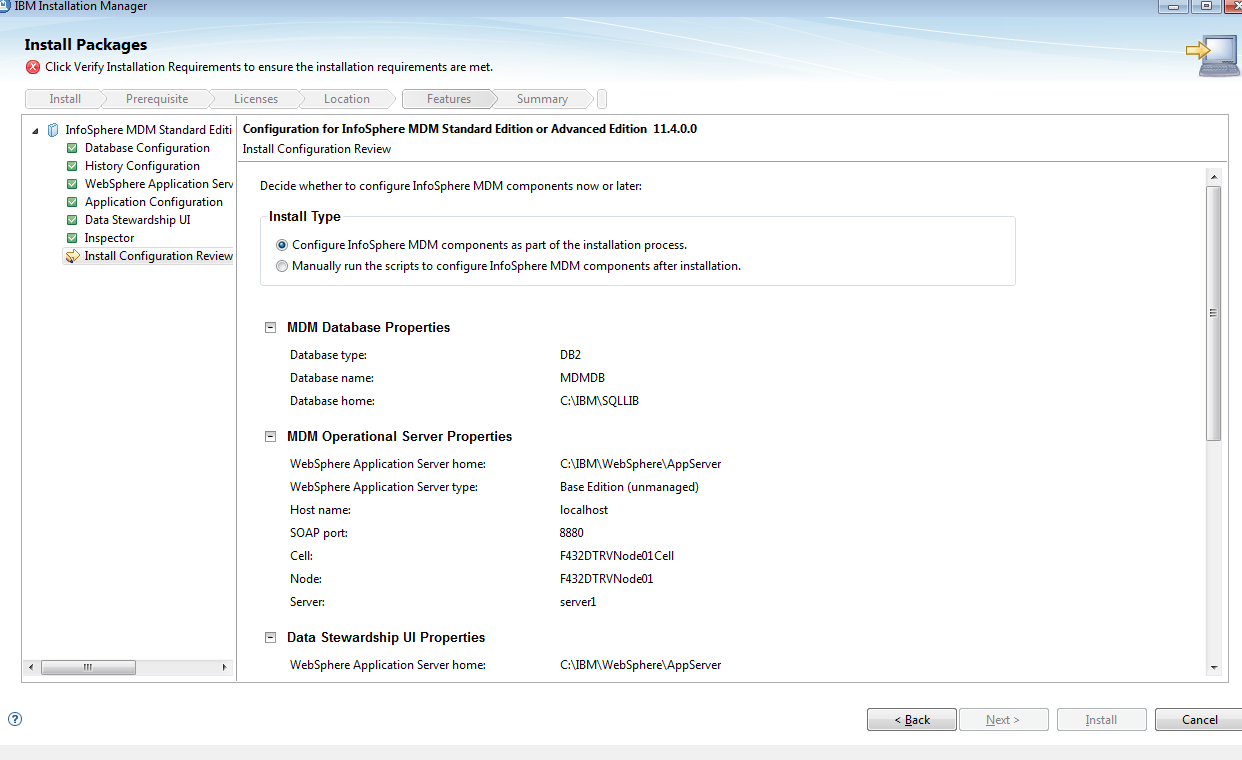The image size is (1242, 760).
Task: Click the Data Stewardship UI WebSphere home path
Action: (640, 665)
